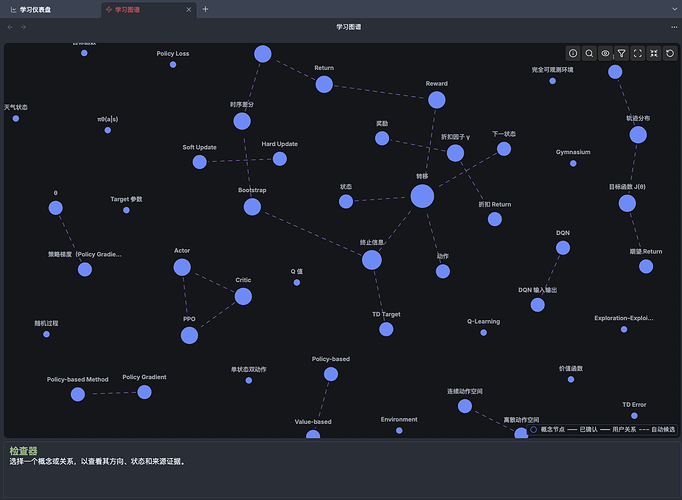The width and height of the screenshot is (682, 500).
Task: Go back with the left arrow
Action: (x=10, y=27)
